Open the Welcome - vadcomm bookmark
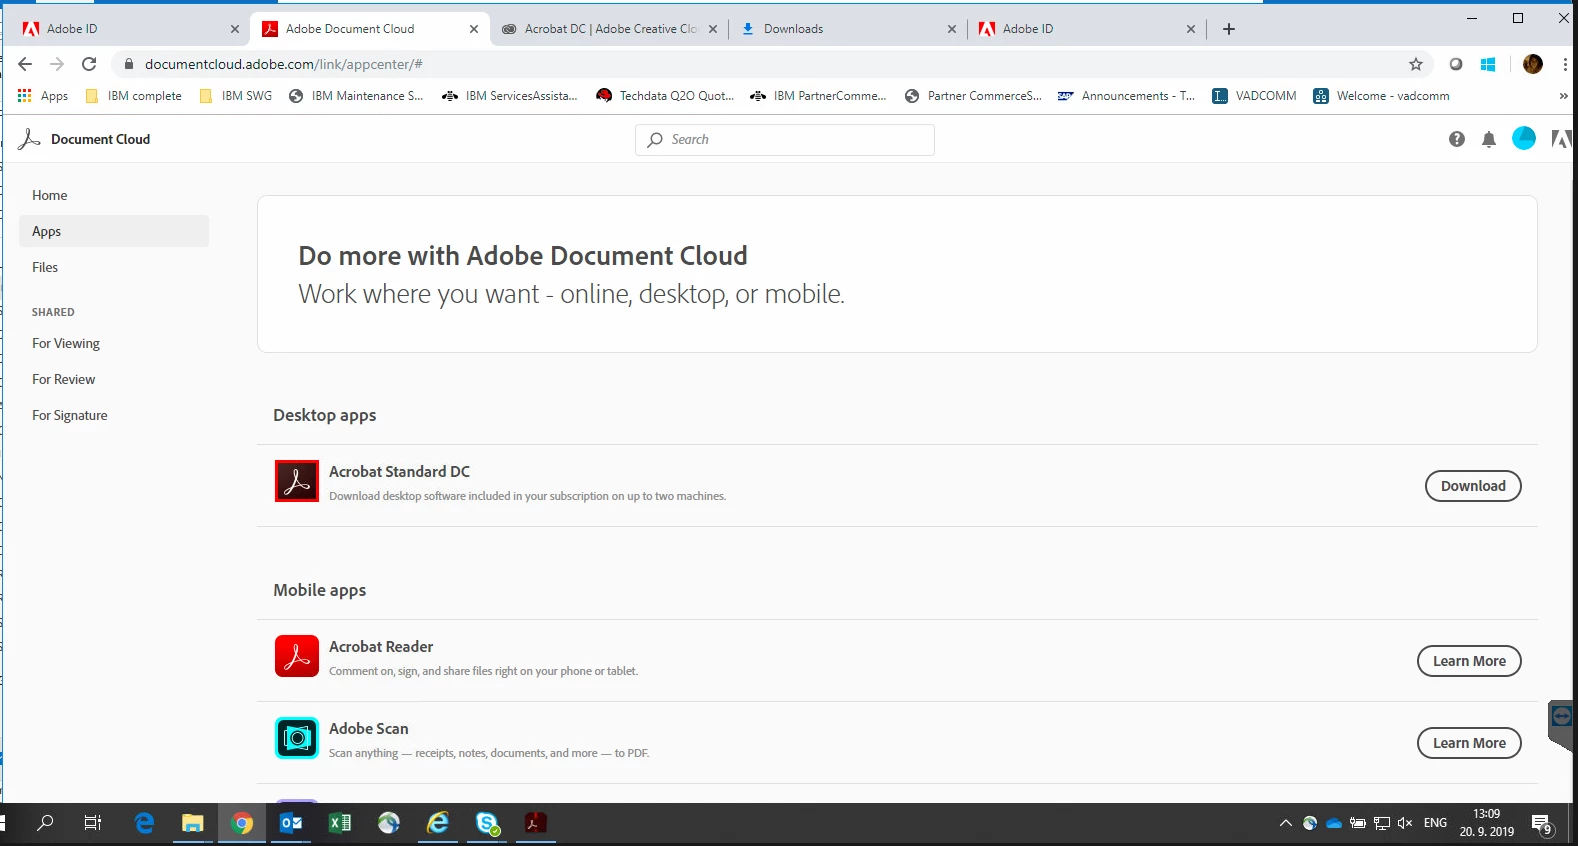 [1381, 96]
